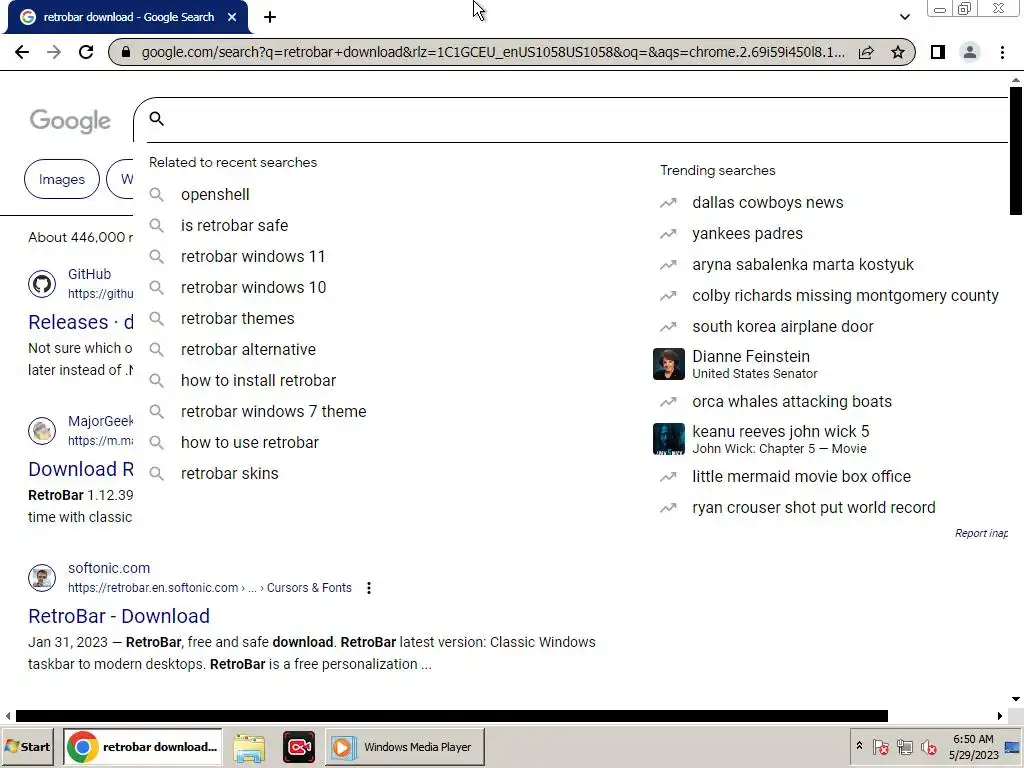Click the lock icon in address bar
This screenshot has width=1024, height=768.
click(x=126, y=52)
